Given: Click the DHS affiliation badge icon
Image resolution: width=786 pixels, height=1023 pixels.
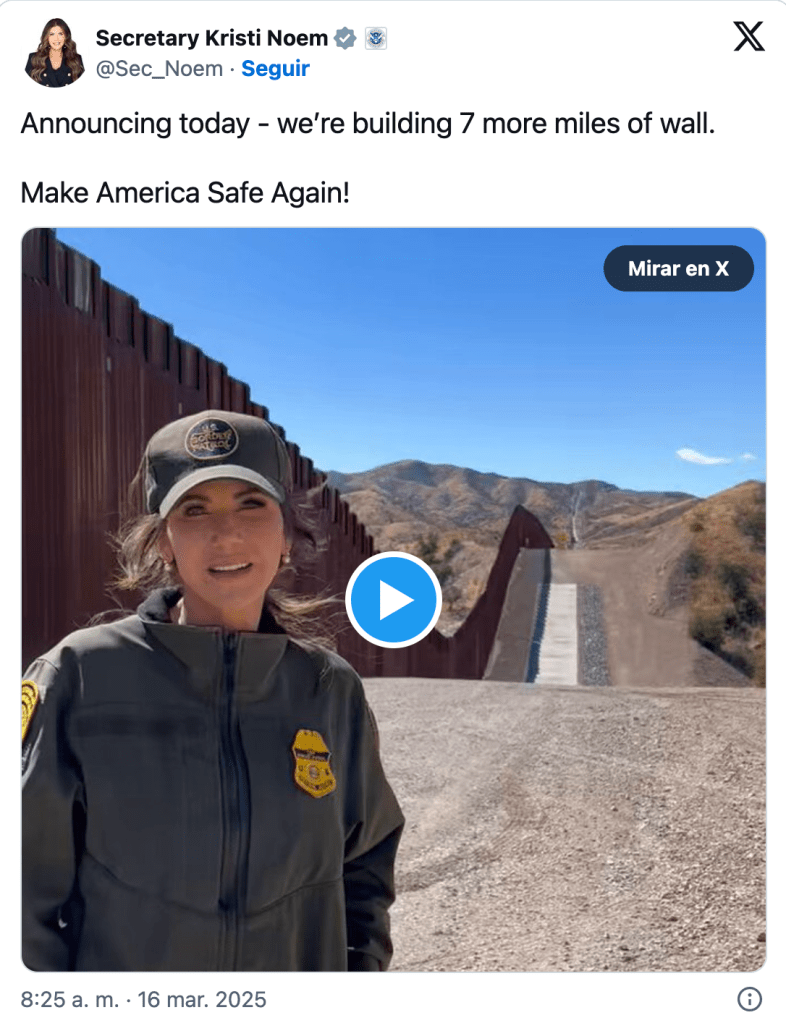Looking at the screenshot, I should [x=376, y=38].
